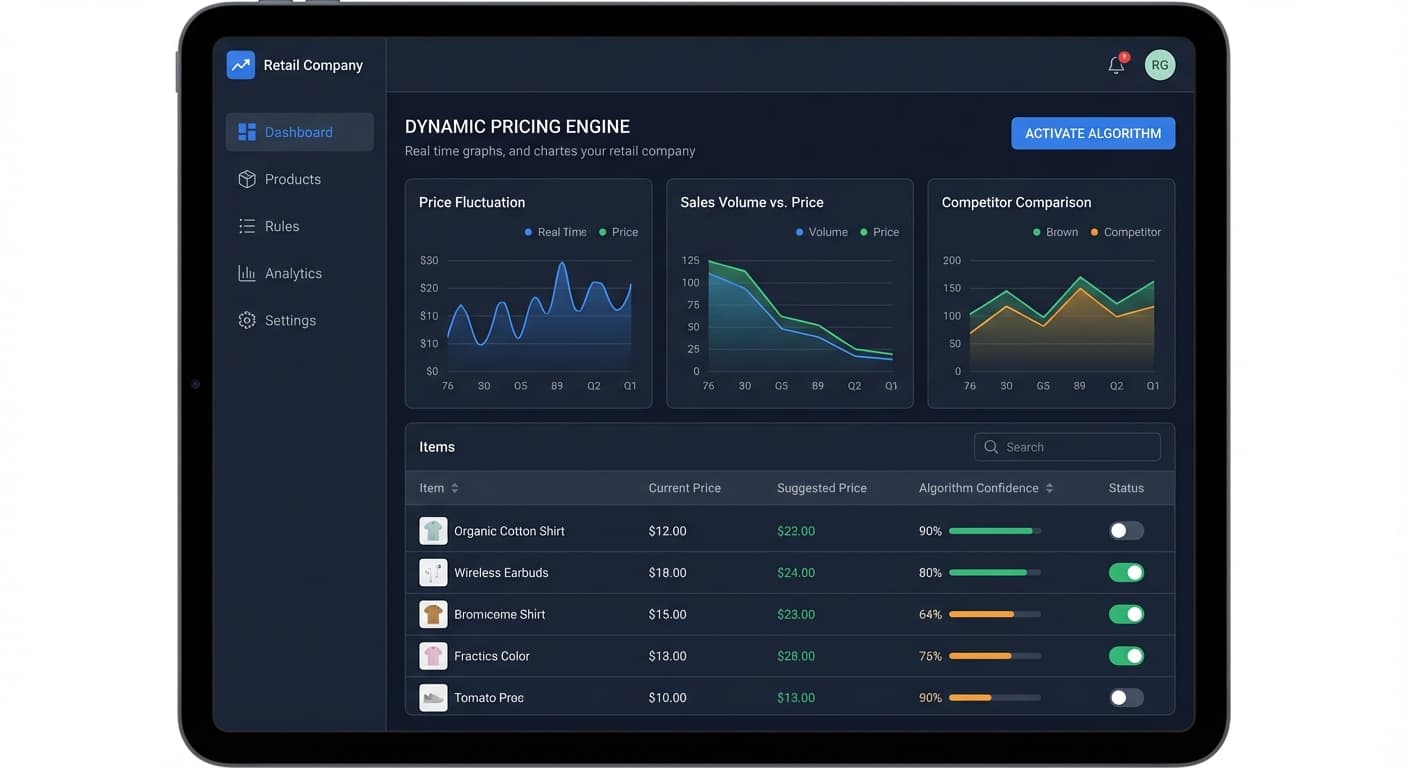Screen dimensions: 1408x768
Task: Click the Competitor legend label
Action: tap(1131, 231)
